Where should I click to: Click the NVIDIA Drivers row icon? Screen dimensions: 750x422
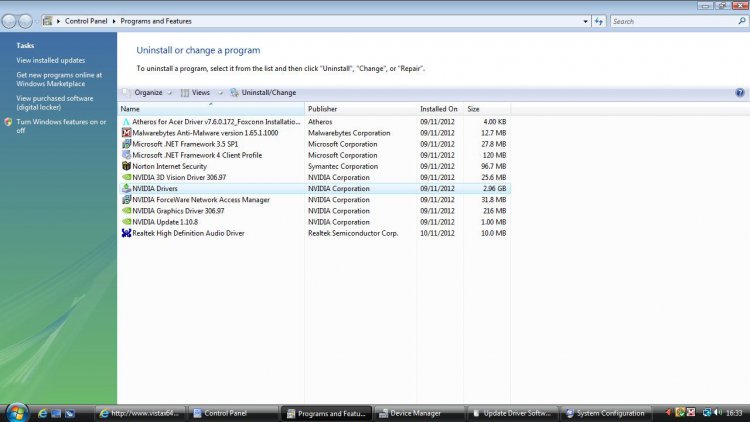click(x=126, y=189)
